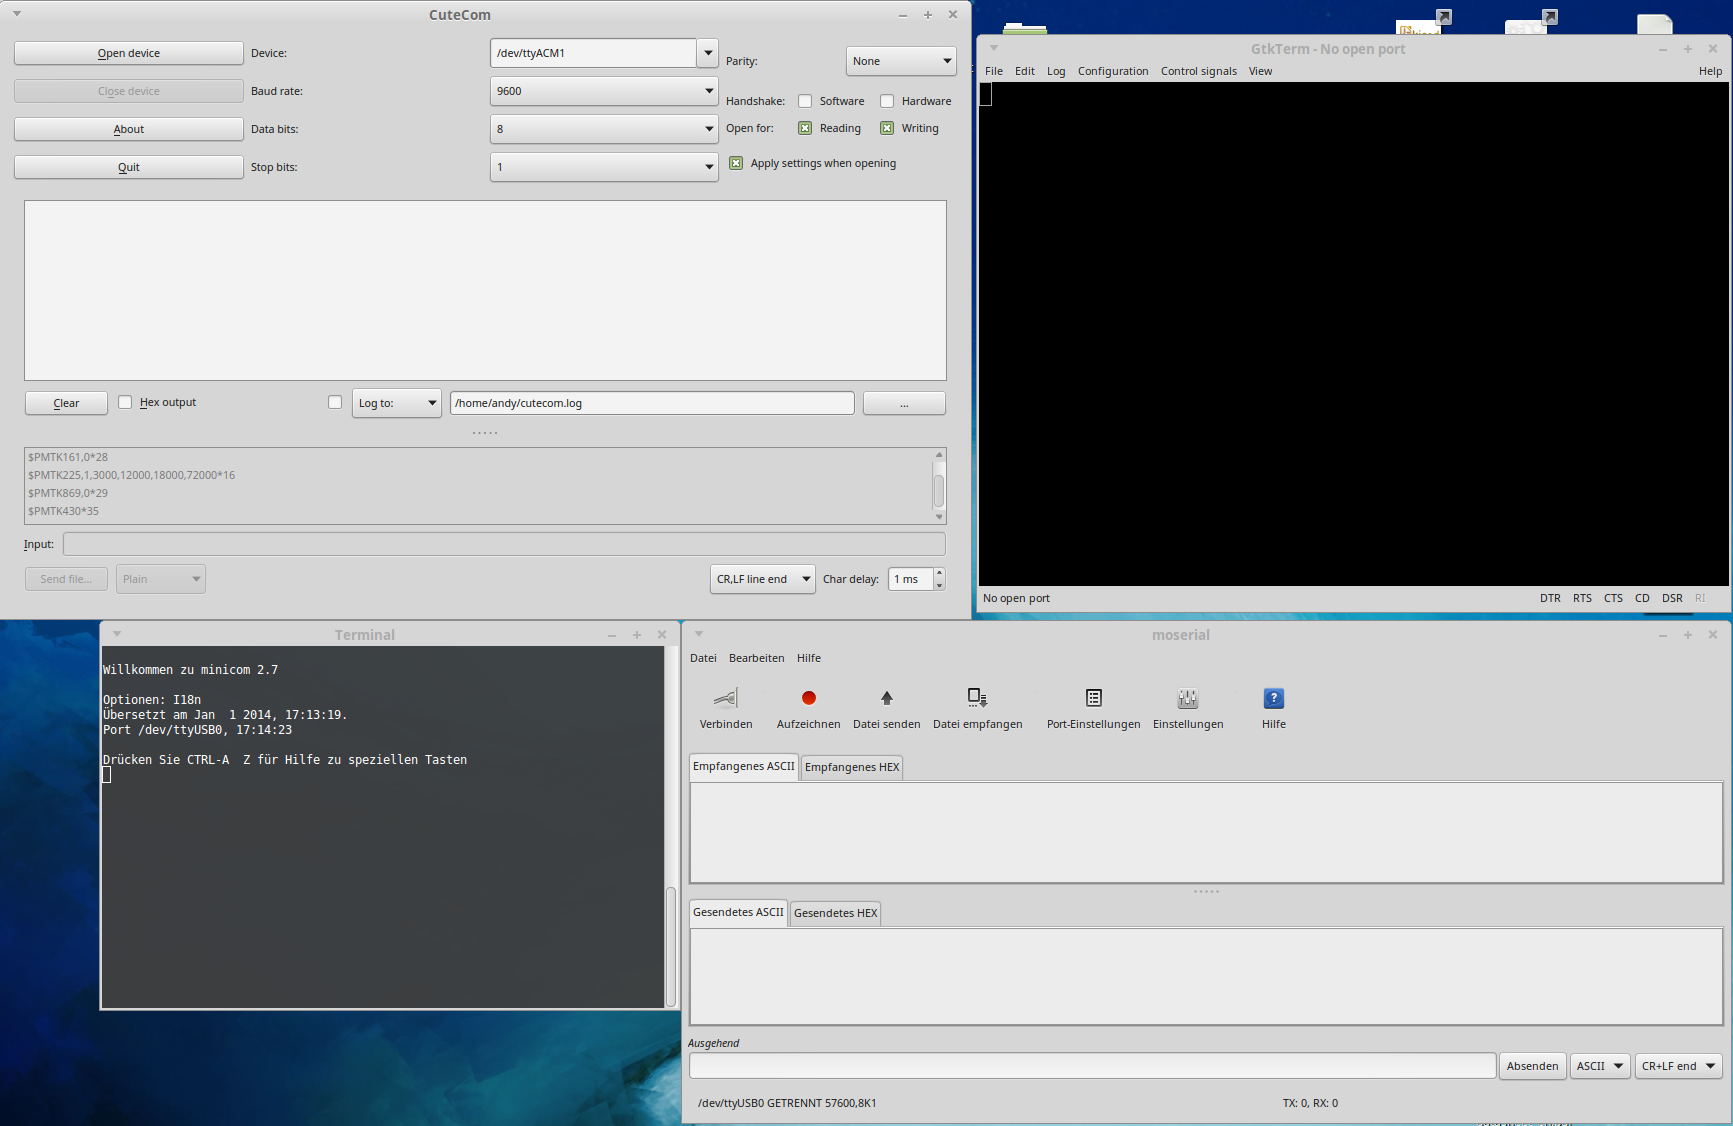
Task: Click the red Aufzeichnen record icon
Action: (x=808, y=698)
